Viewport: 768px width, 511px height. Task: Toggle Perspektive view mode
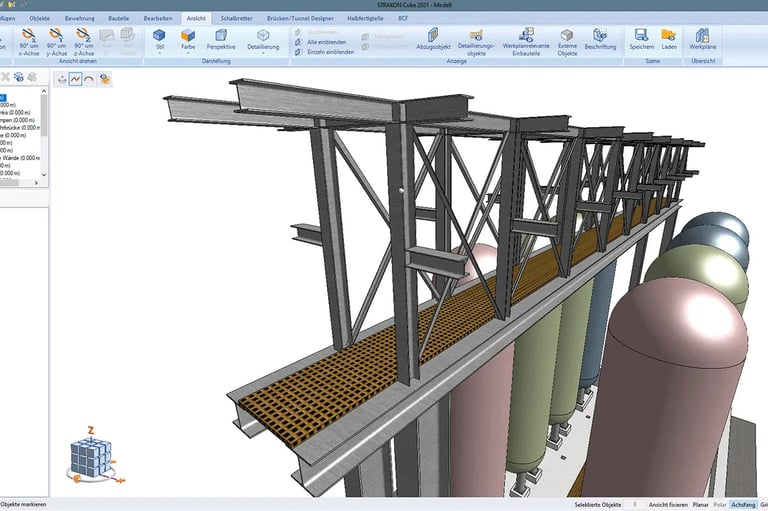221,40
